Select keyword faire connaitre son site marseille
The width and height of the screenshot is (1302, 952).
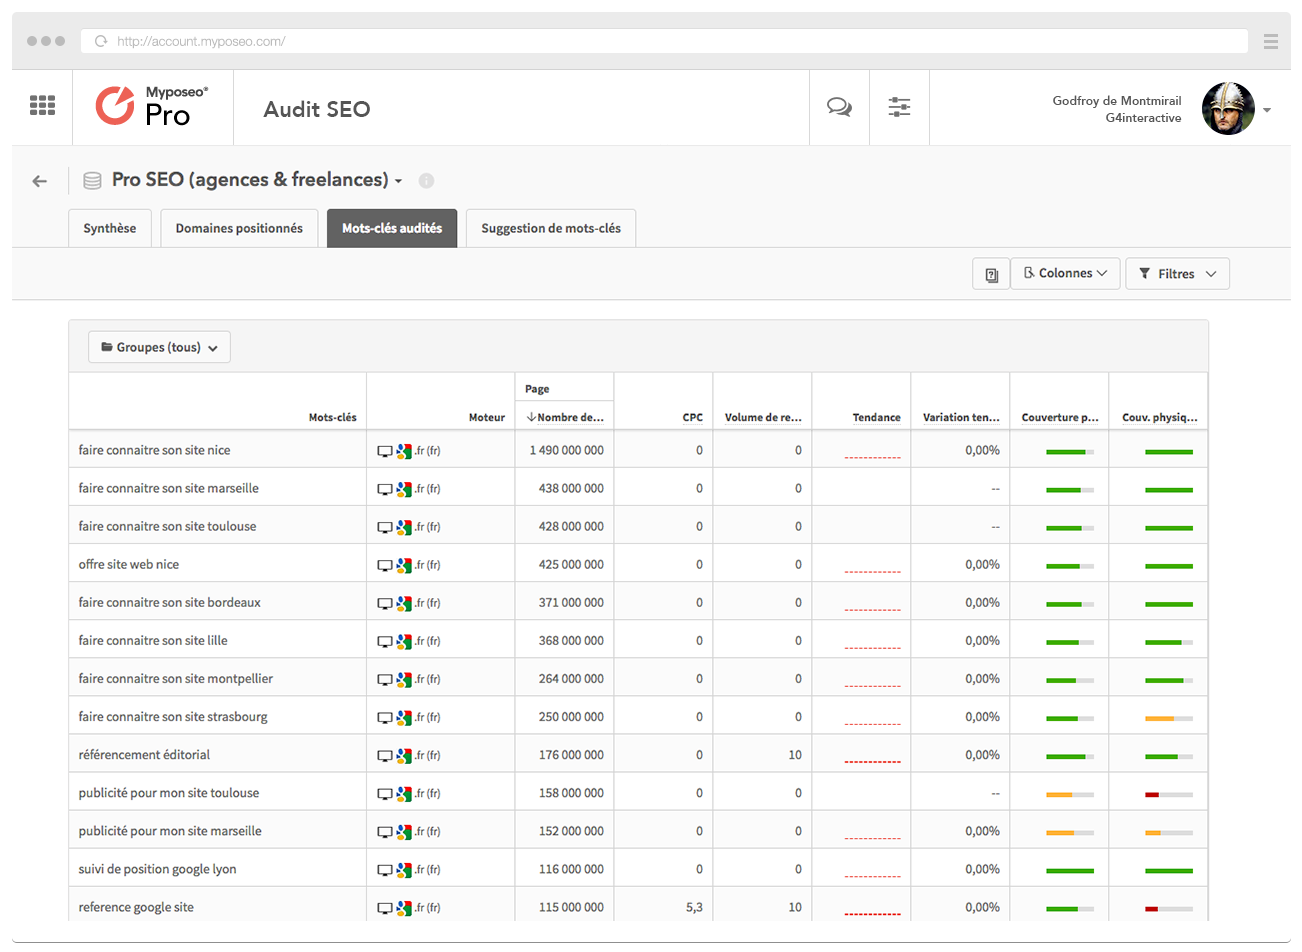click(x=168, y=488)
